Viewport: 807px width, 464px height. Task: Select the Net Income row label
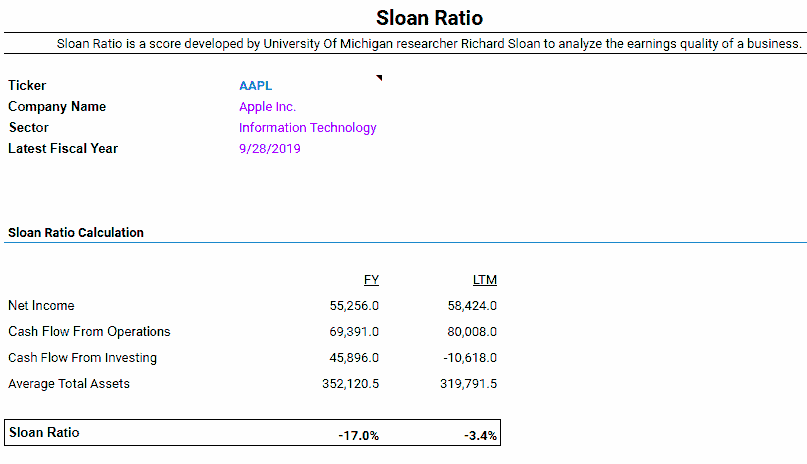pyautogui.click(x=41, y=306)
